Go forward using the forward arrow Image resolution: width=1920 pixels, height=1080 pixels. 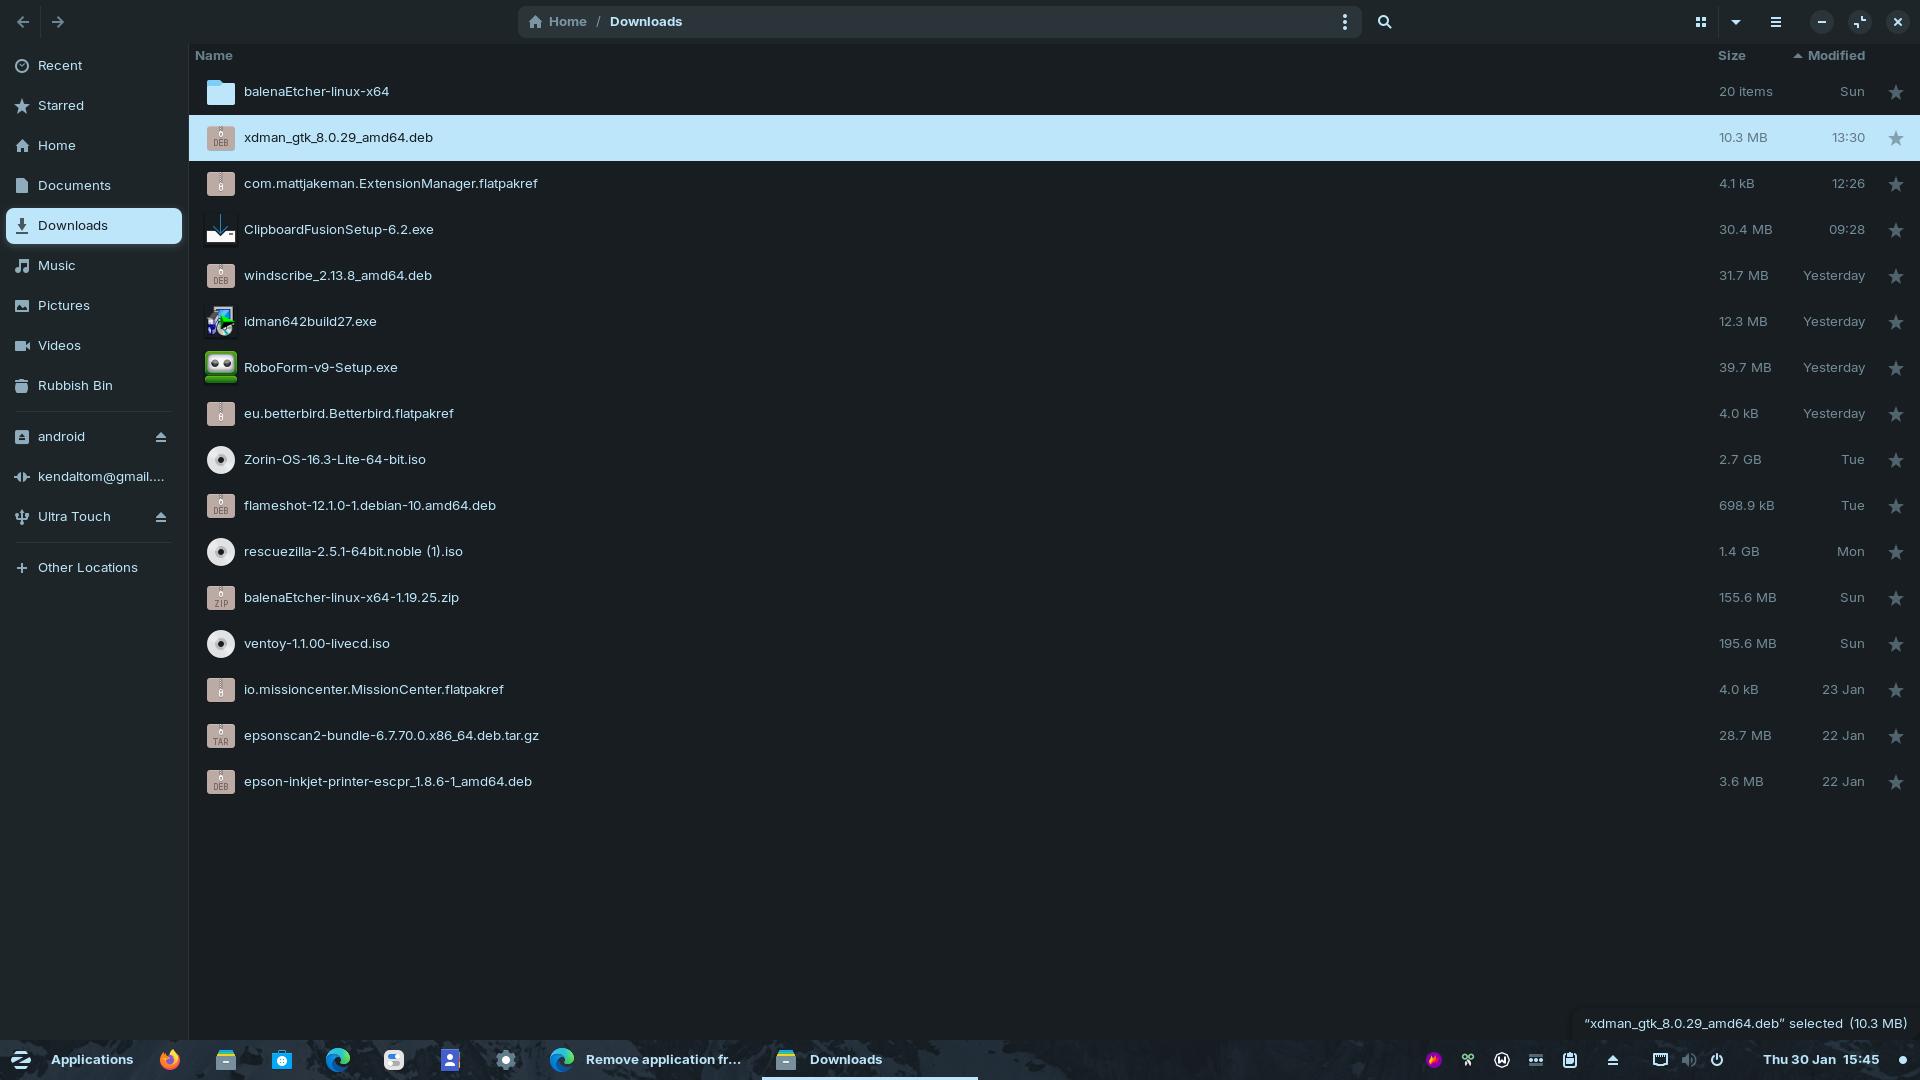click(58, 21)
